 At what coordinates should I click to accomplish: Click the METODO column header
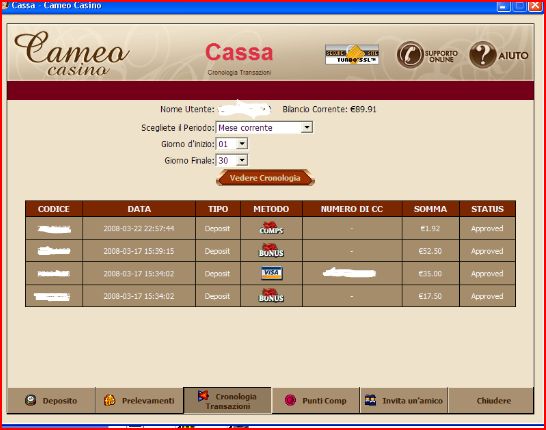(x=271, y=209)
